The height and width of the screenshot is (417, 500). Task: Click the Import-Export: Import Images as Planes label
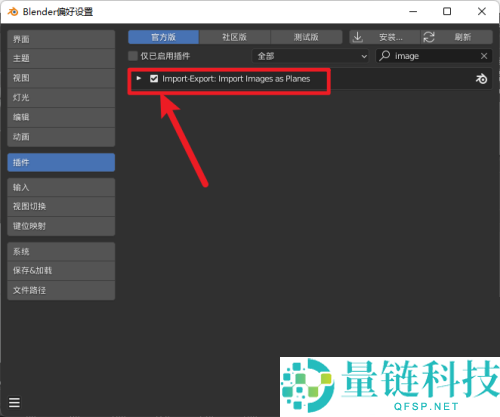pyautogui.click(x=236, y=79)
